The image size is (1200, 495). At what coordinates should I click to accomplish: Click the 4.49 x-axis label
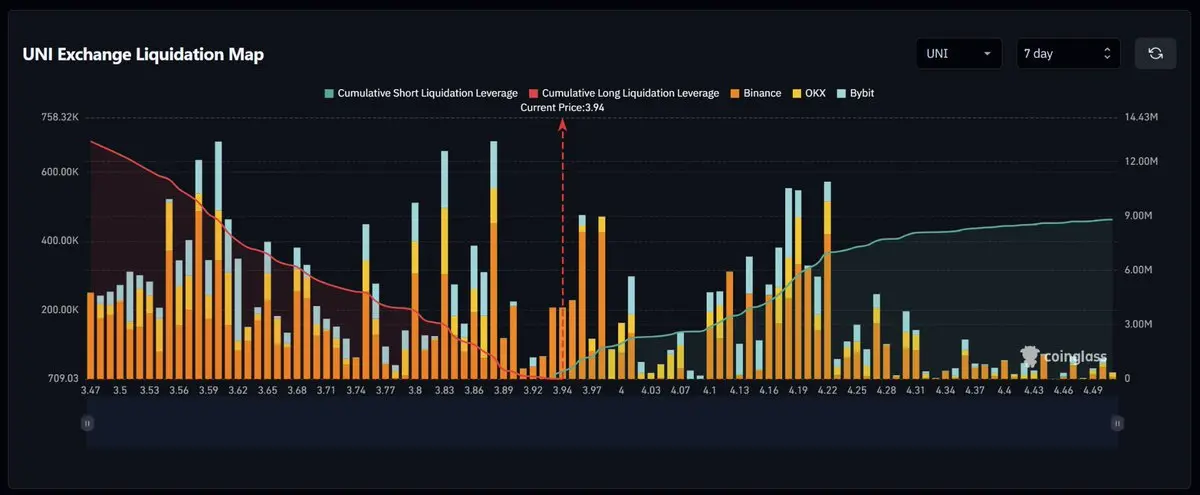tap(1092, 391)
